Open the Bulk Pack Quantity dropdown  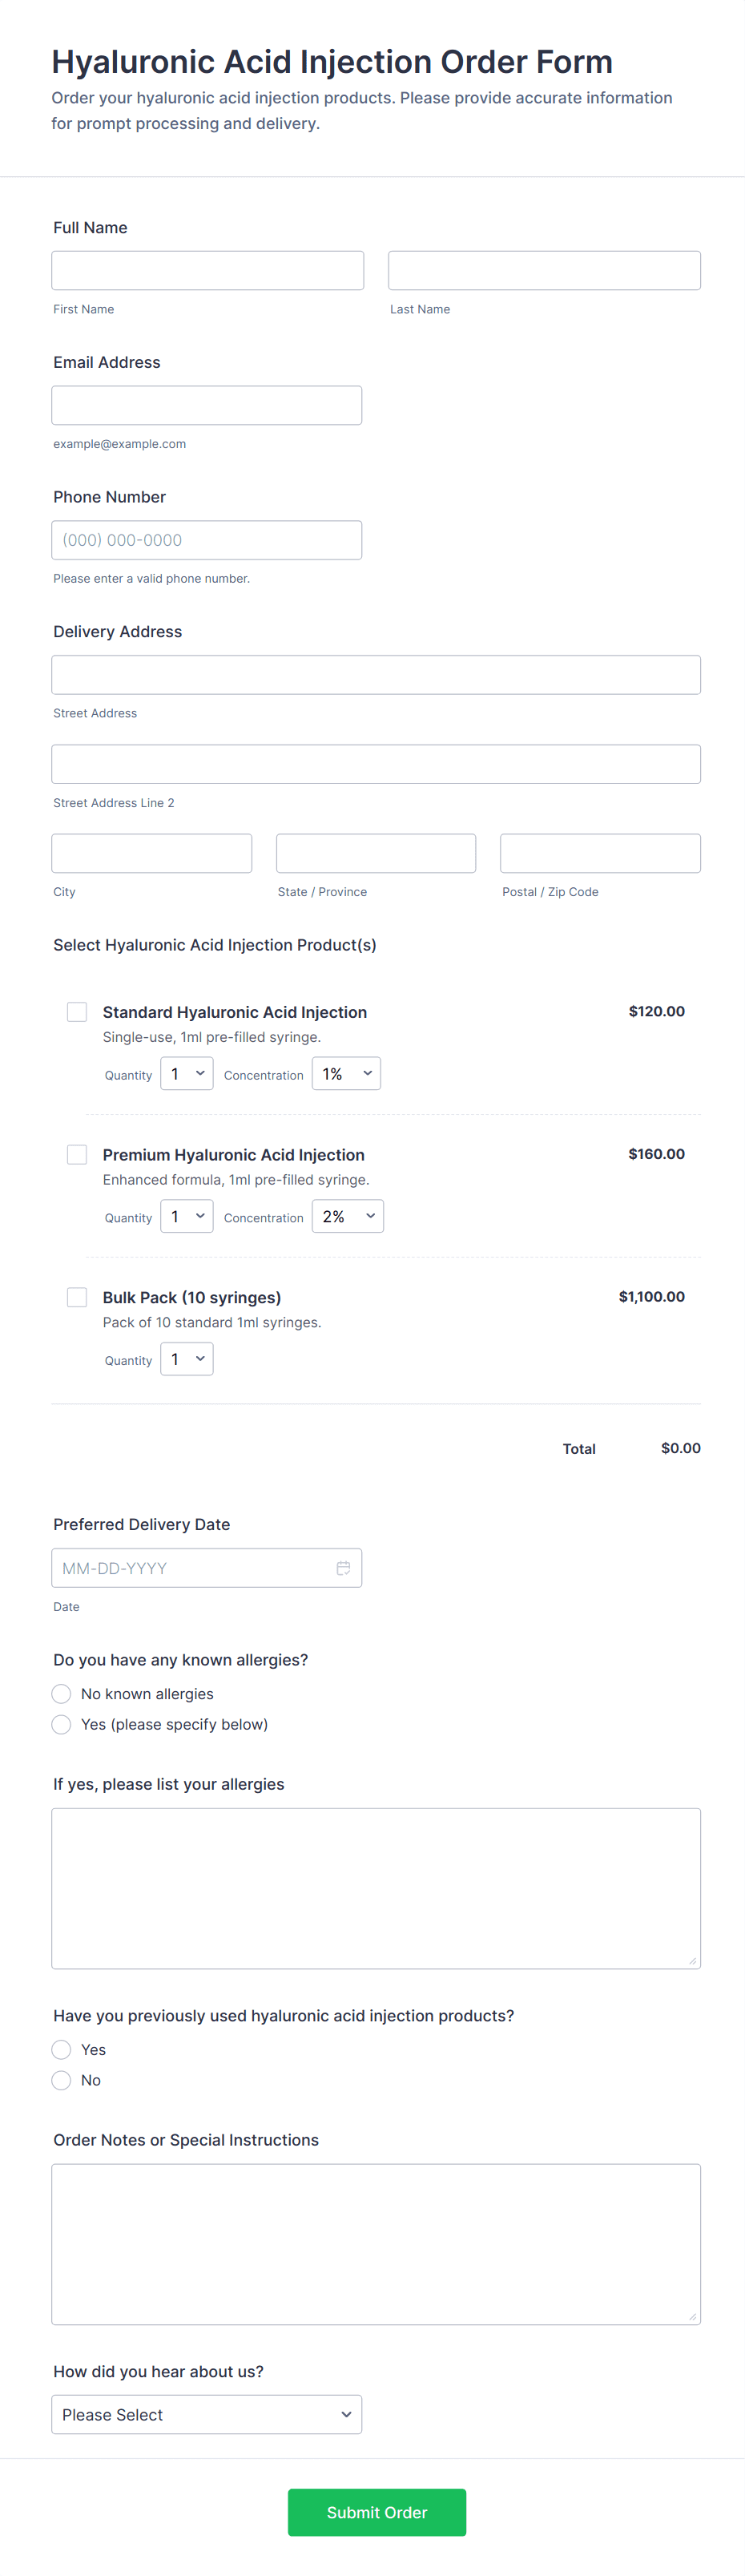[187, 1358]
